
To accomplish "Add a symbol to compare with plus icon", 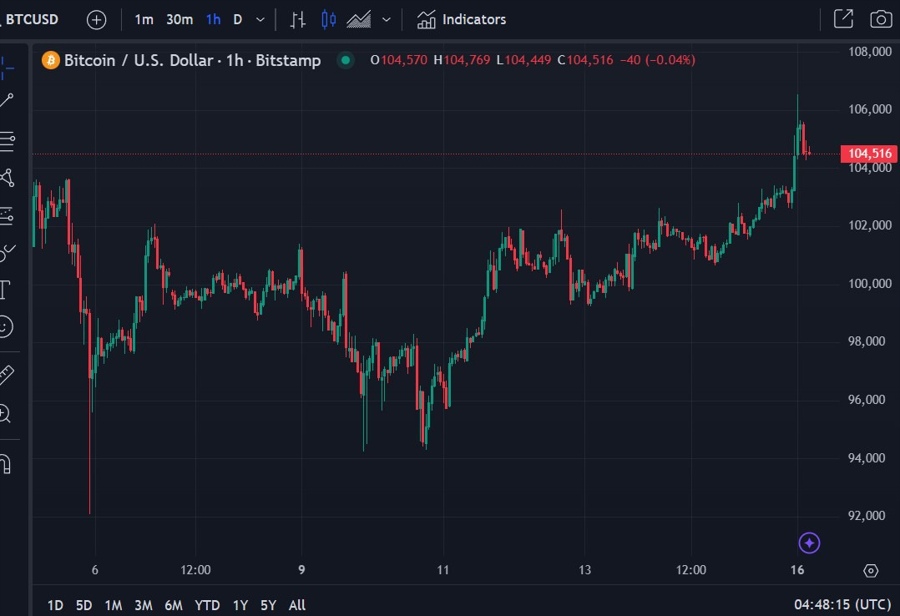I will tap(96, 20).
